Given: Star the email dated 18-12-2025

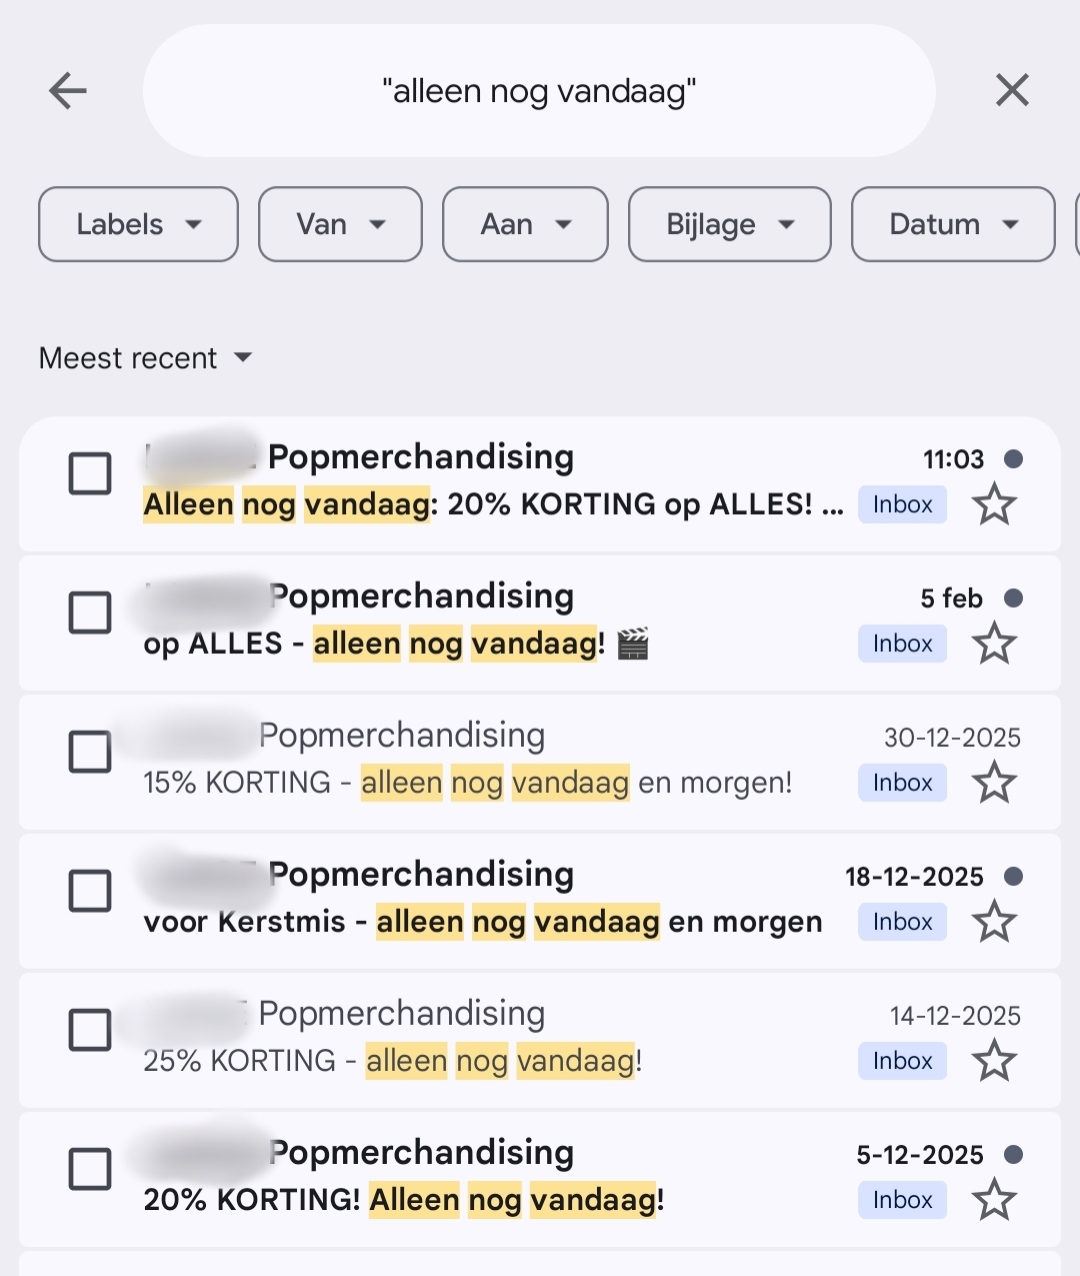Looking at the screenshot, I should [994, 922].
